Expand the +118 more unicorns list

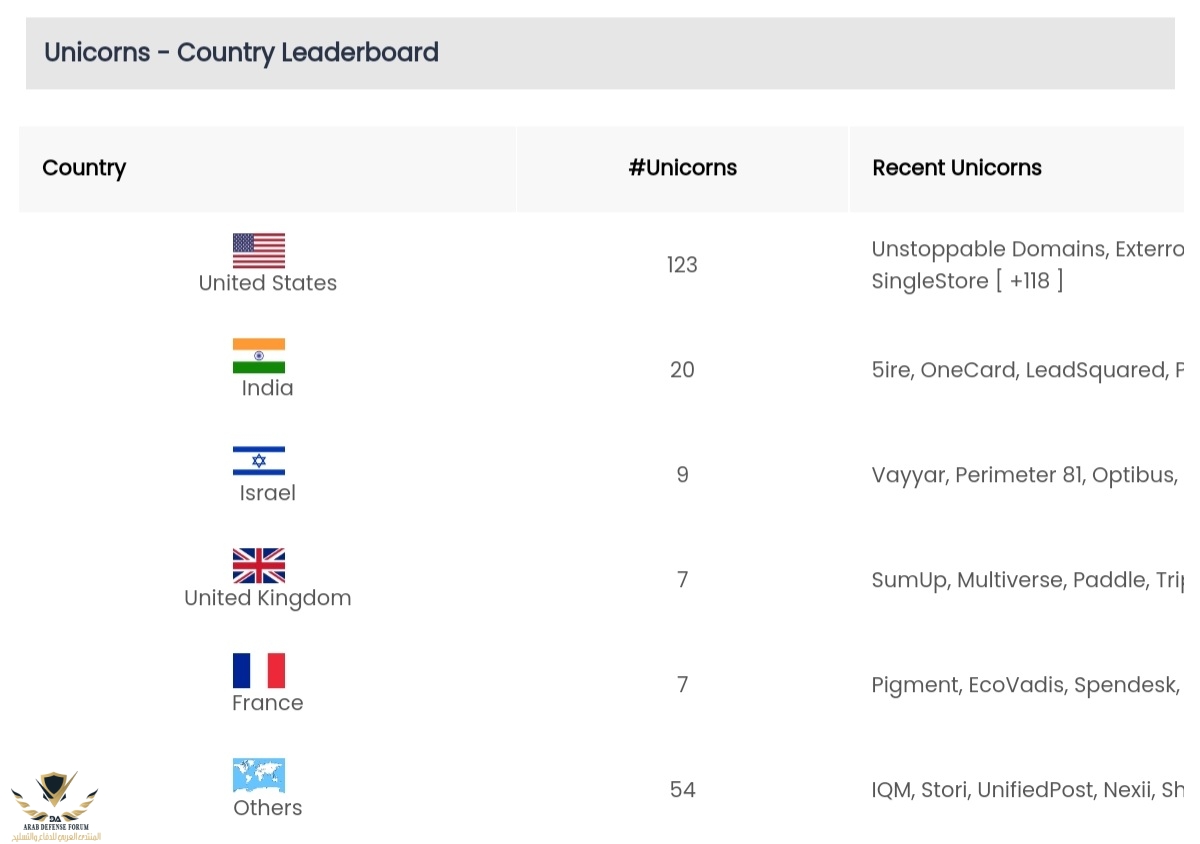tap(1029, 281)
